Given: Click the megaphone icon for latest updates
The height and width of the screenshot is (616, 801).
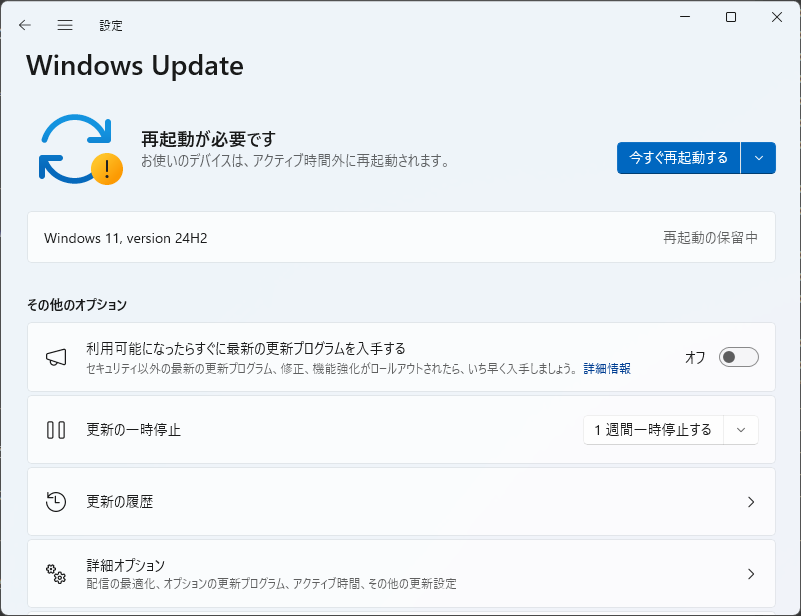Looking at the screenshot, I should [x=56, y=358].
